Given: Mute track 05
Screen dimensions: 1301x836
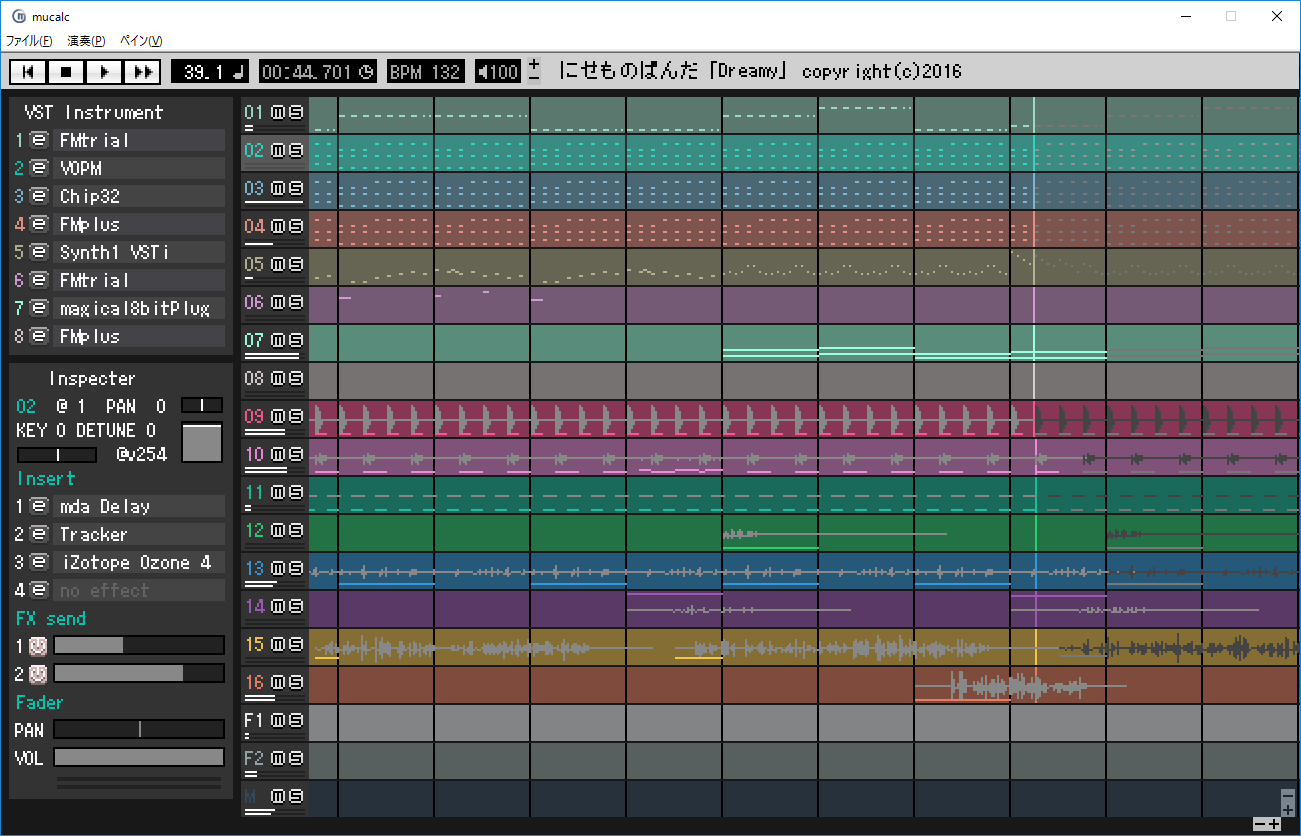Looking at the screenshot, I should tap(278, 264).
